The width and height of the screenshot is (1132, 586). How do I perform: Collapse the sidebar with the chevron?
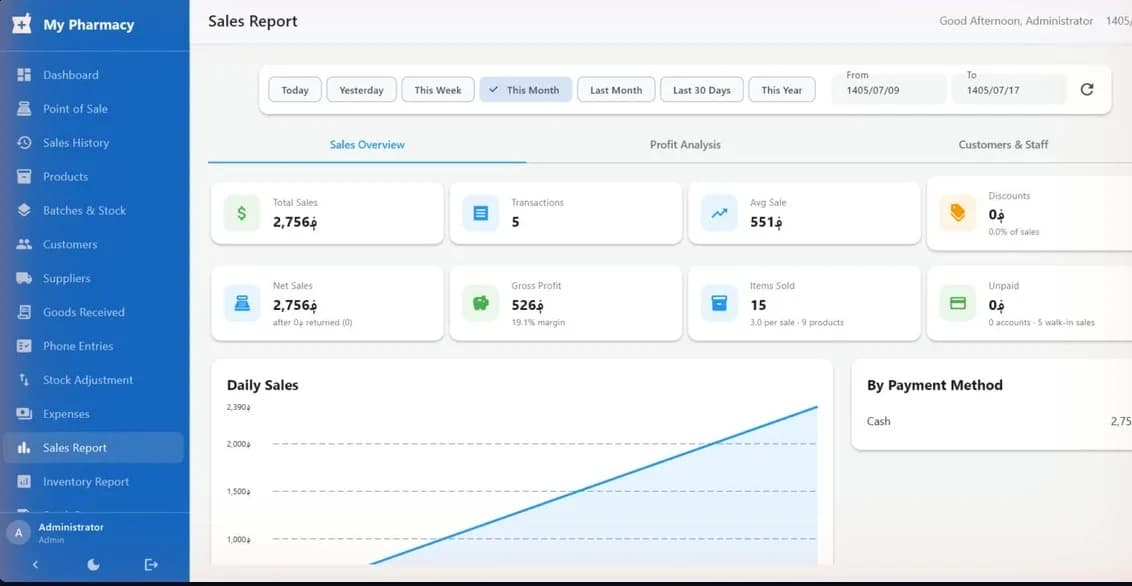[35, 564]
